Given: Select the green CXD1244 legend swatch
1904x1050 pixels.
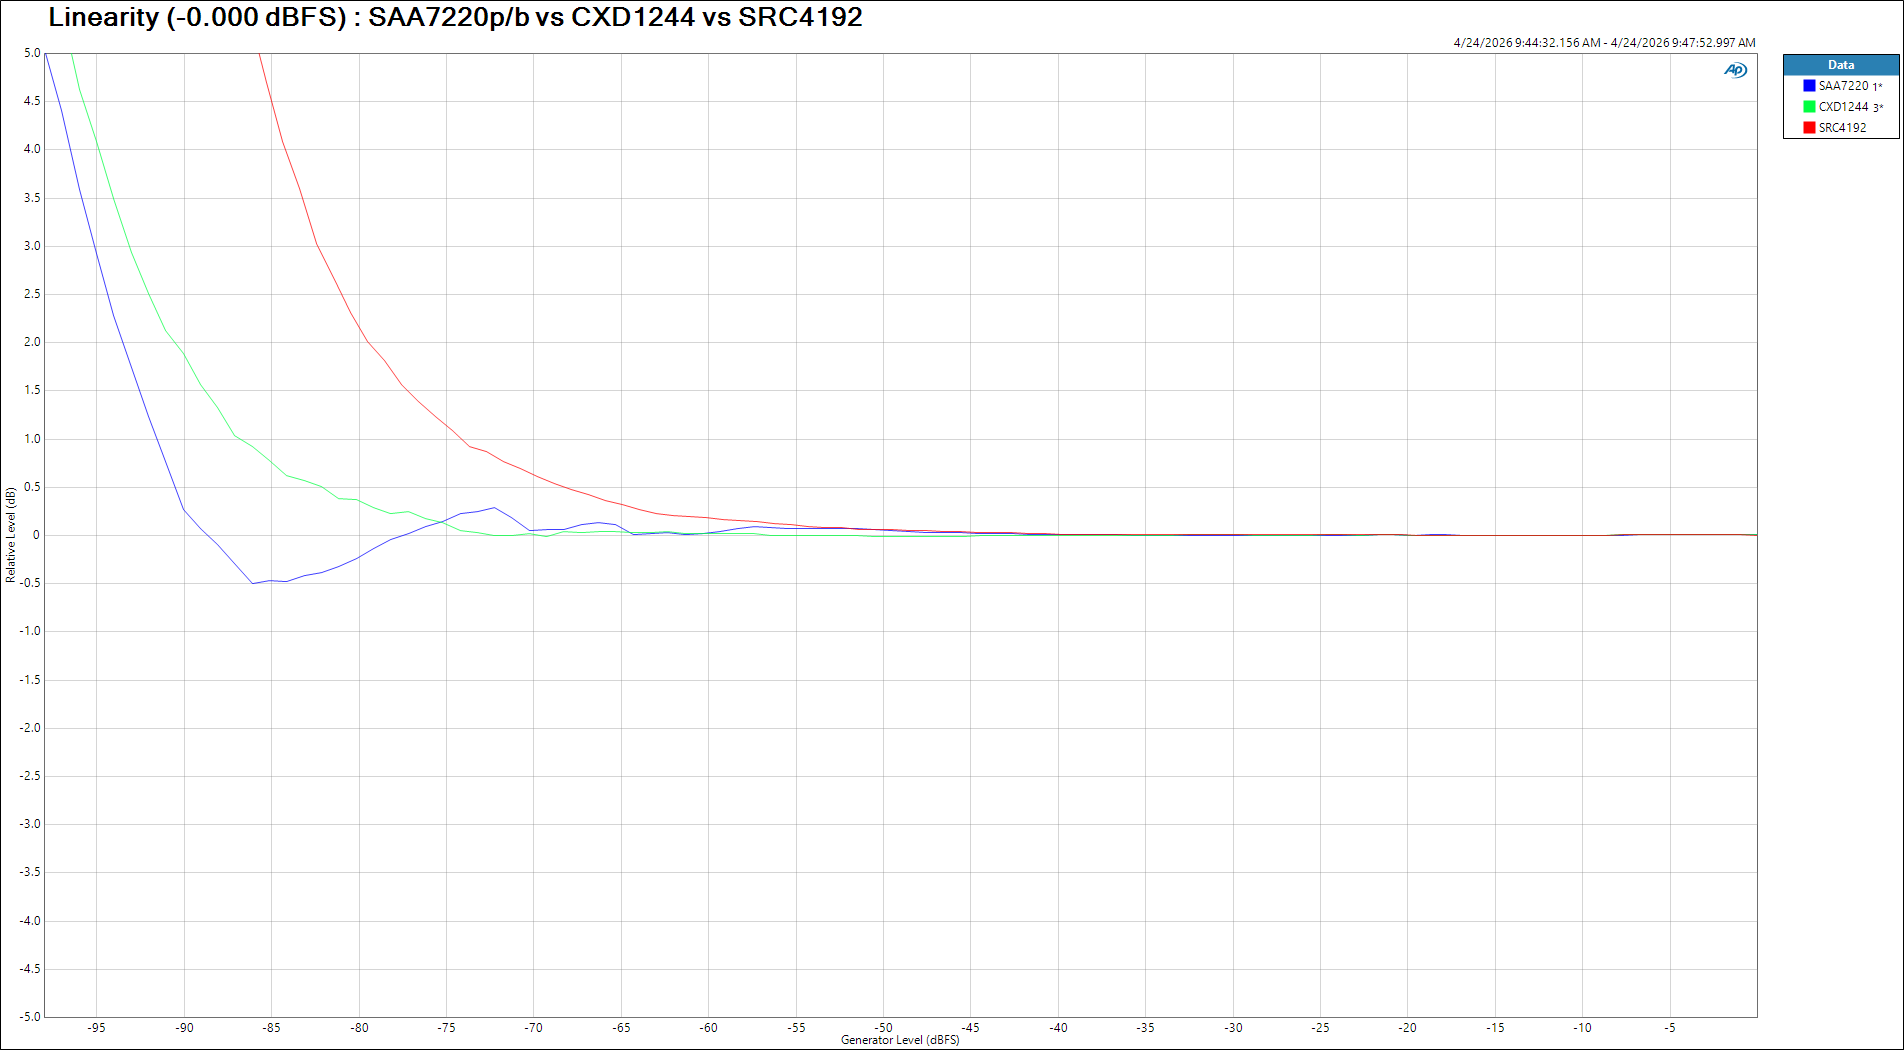Looking at the screenshot, I should 1809,107.
